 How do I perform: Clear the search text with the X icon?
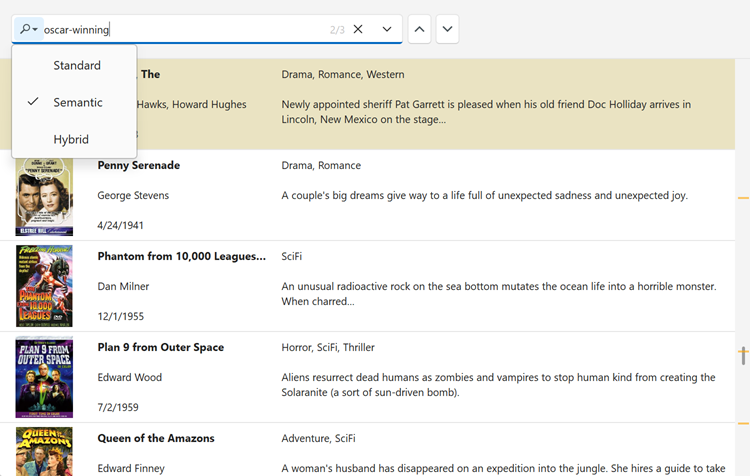coord(358,29)
